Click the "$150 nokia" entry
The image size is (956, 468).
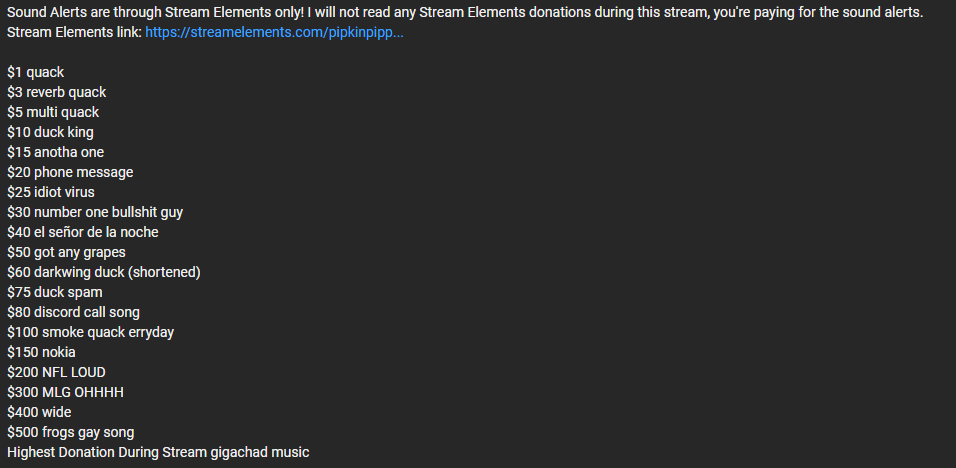click(41, 353)
